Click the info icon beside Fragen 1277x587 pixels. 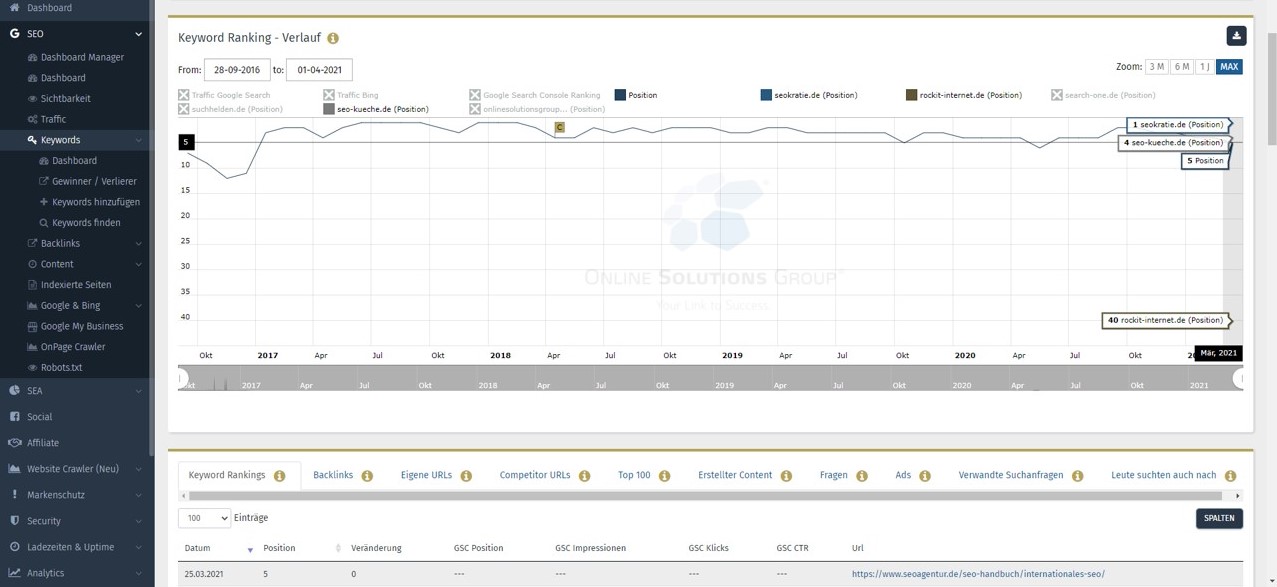pyautogui.click(x=862, y=476)
